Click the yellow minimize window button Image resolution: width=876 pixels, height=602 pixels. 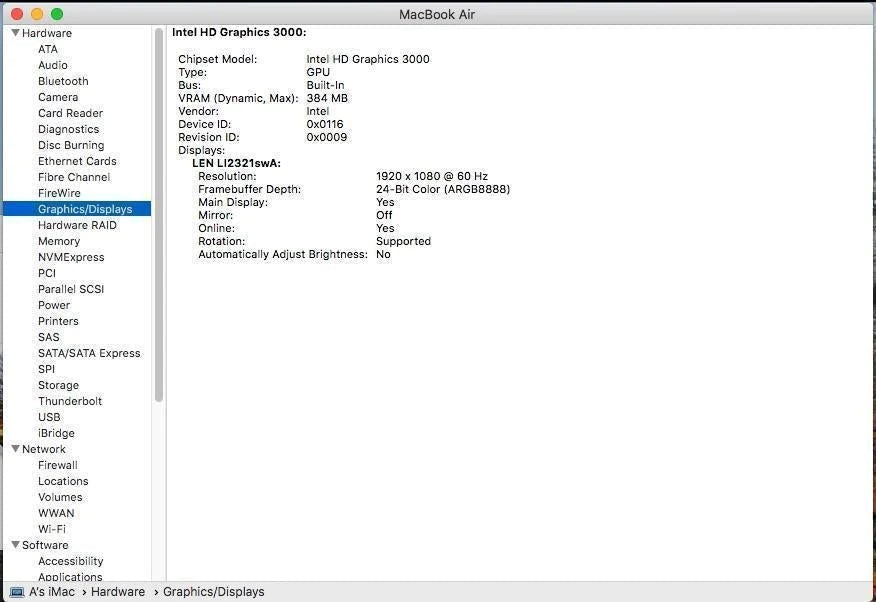pos(37,14)
